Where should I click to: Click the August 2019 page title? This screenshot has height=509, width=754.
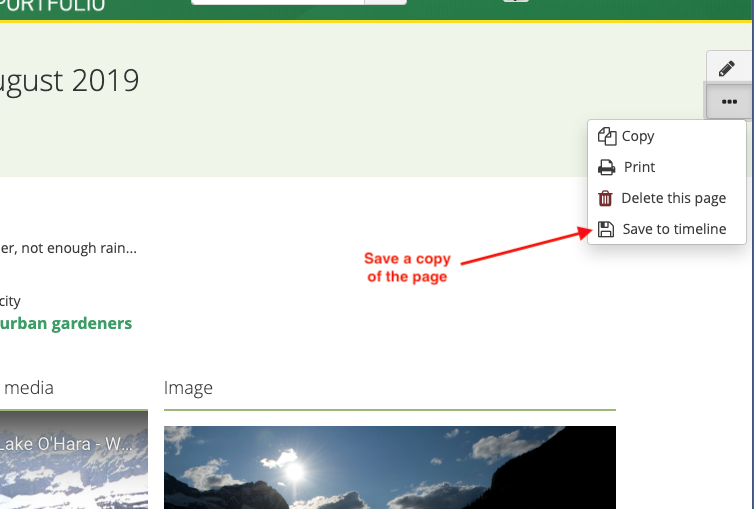[x=69, y=80]
